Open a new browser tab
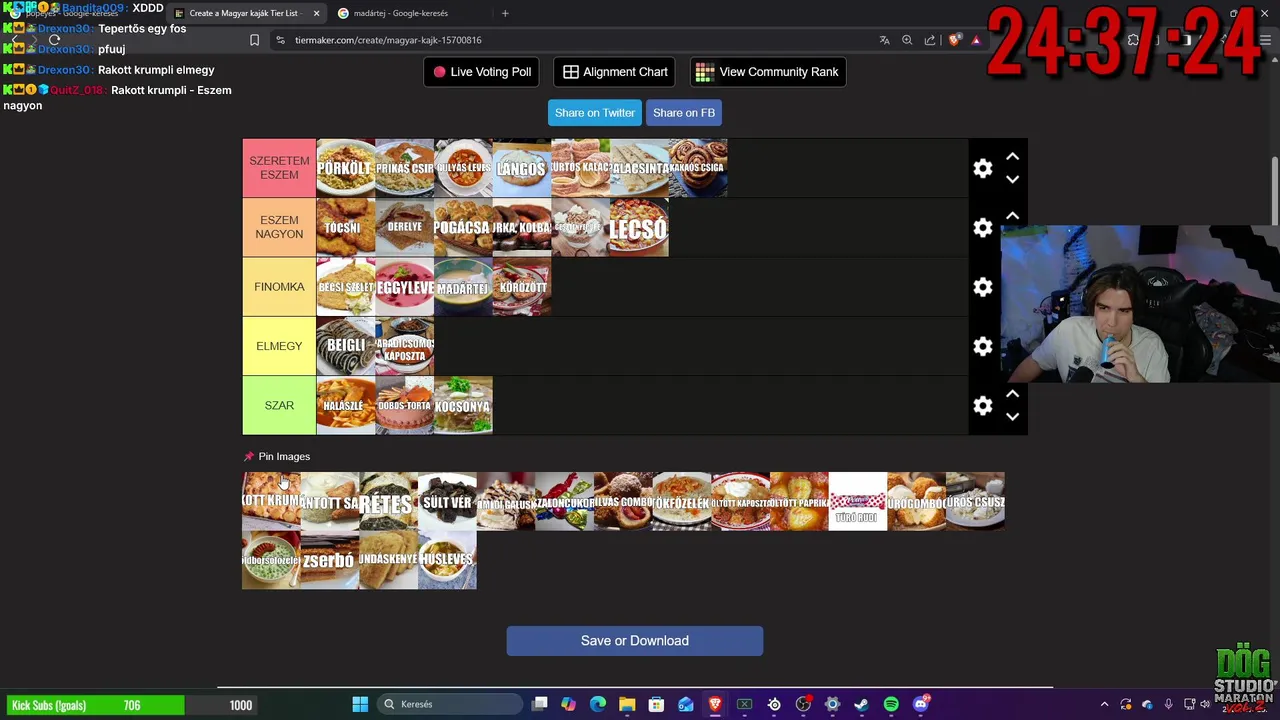The image size is (1280, 720). click(505, 13)
